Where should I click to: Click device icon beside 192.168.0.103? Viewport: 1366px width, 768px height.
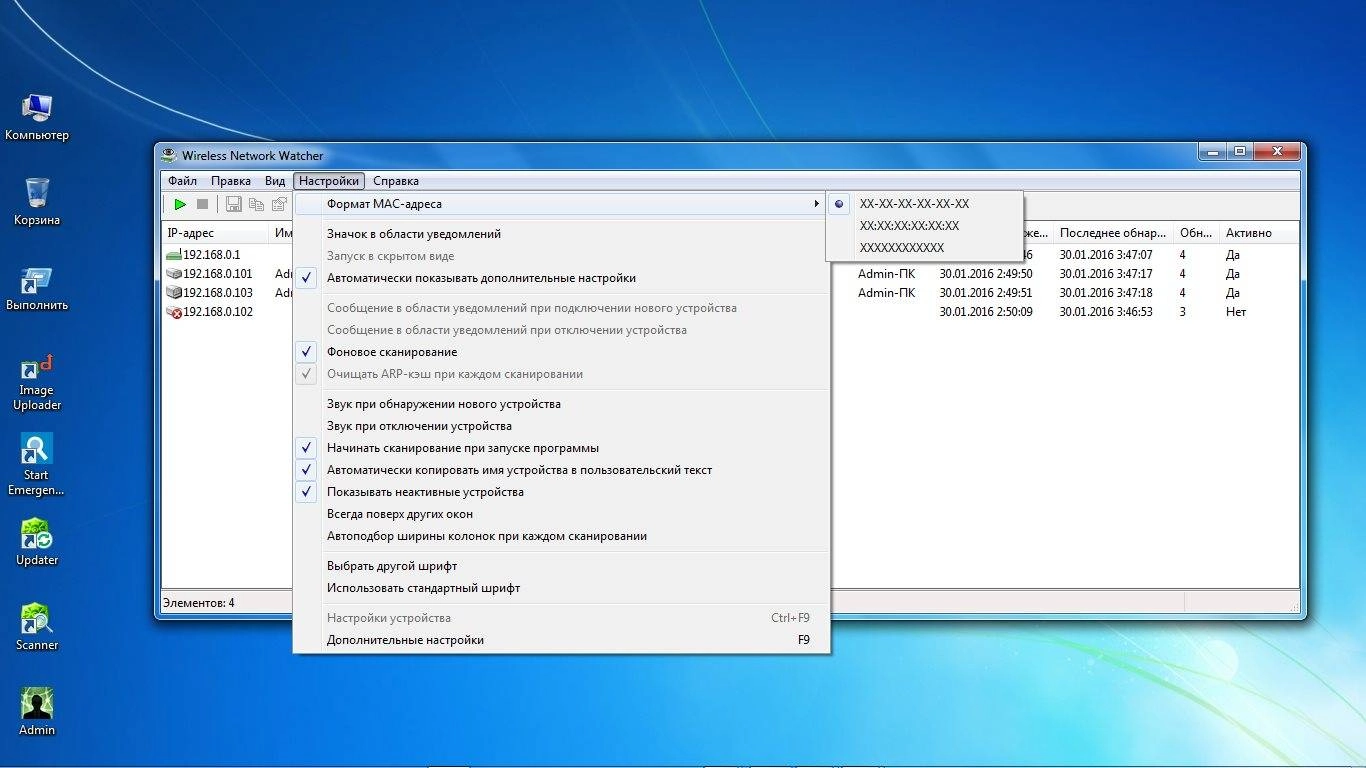(x=173, y=293)
